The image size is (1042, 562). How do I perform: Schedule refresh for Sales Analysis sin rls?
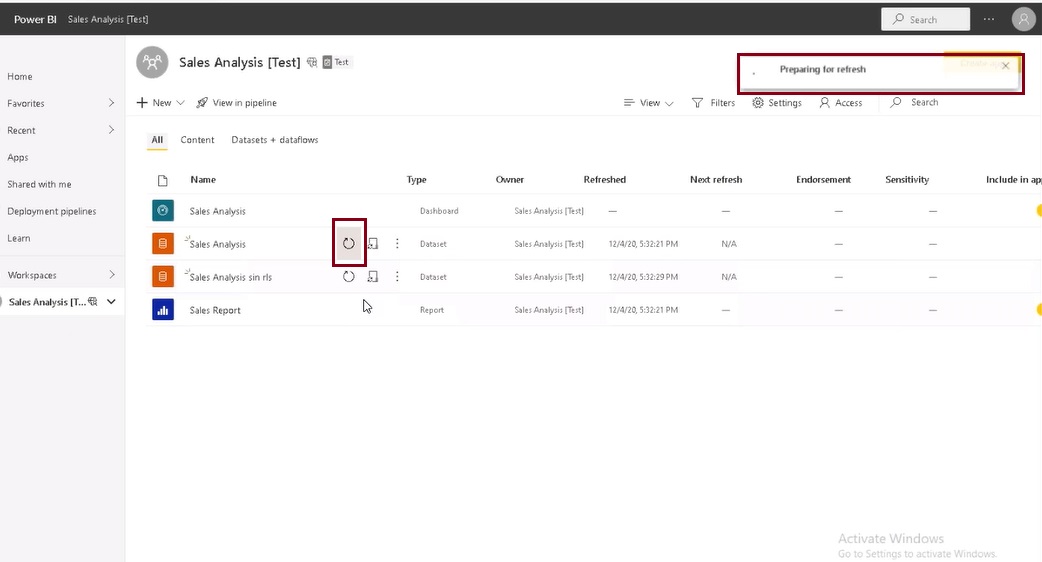pyautogui.click(x=373, y=277)
